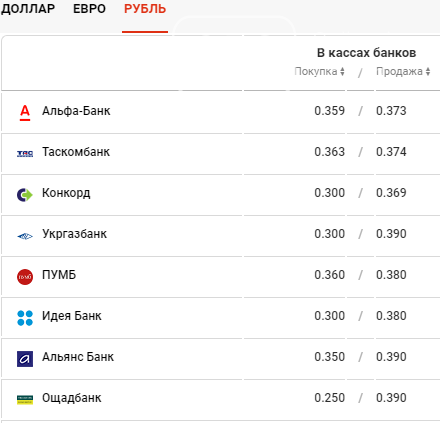The height and width of the screenshot is (423, 440).
Task: Open the Альфа-Банк link
Action: 76,111
